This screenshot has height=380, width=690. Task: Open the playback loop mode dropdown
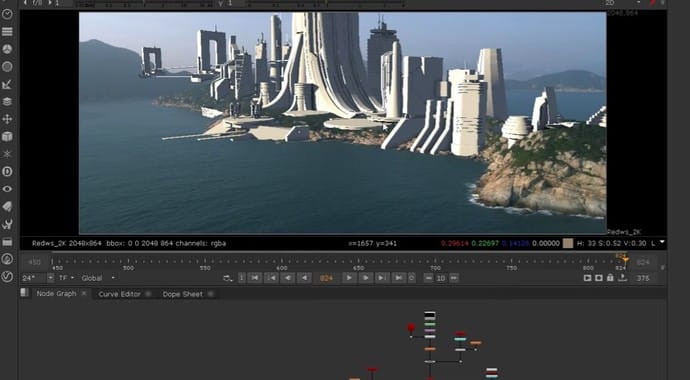pos(228,278)
